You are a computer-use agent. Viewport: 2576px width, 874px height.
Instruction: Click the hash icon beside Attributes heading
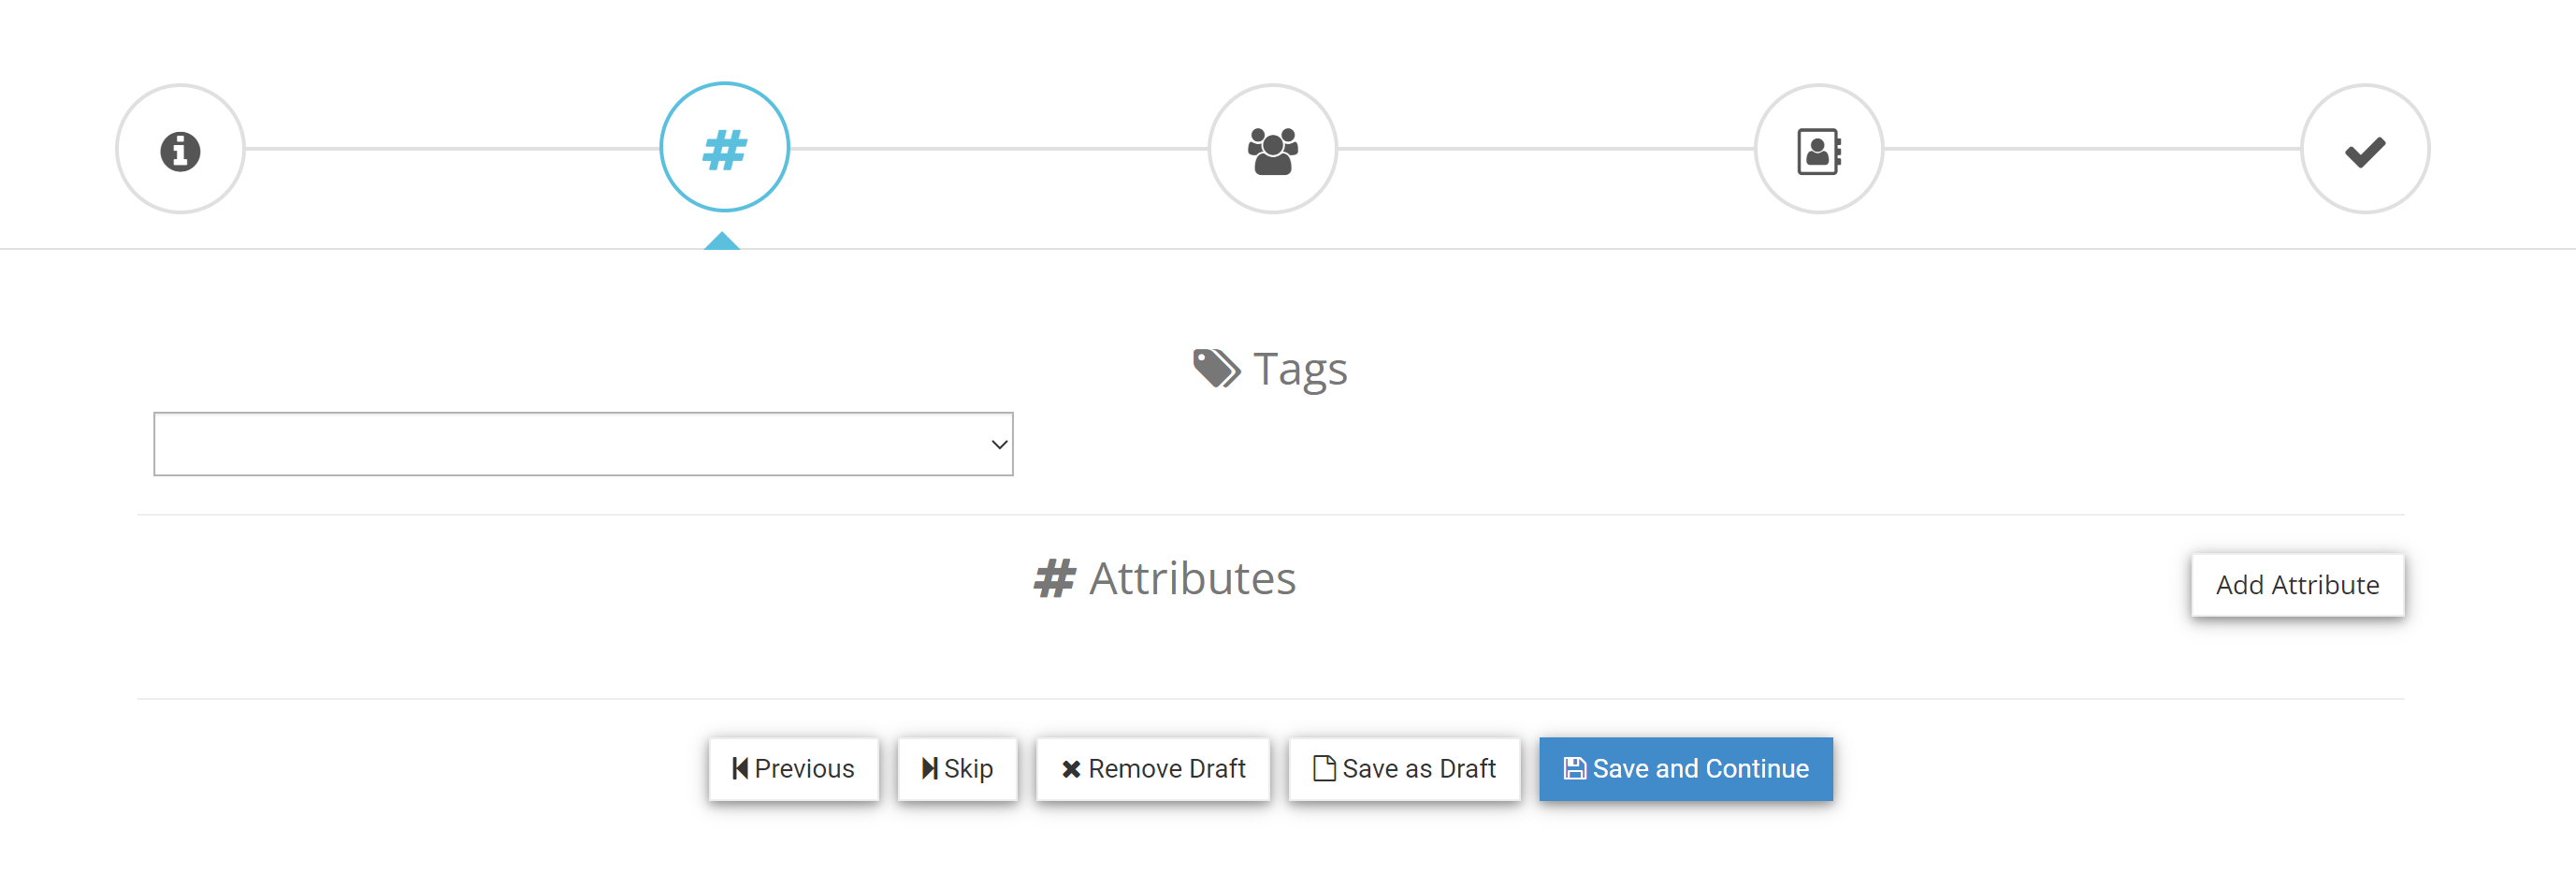[x=1054, y=578]
